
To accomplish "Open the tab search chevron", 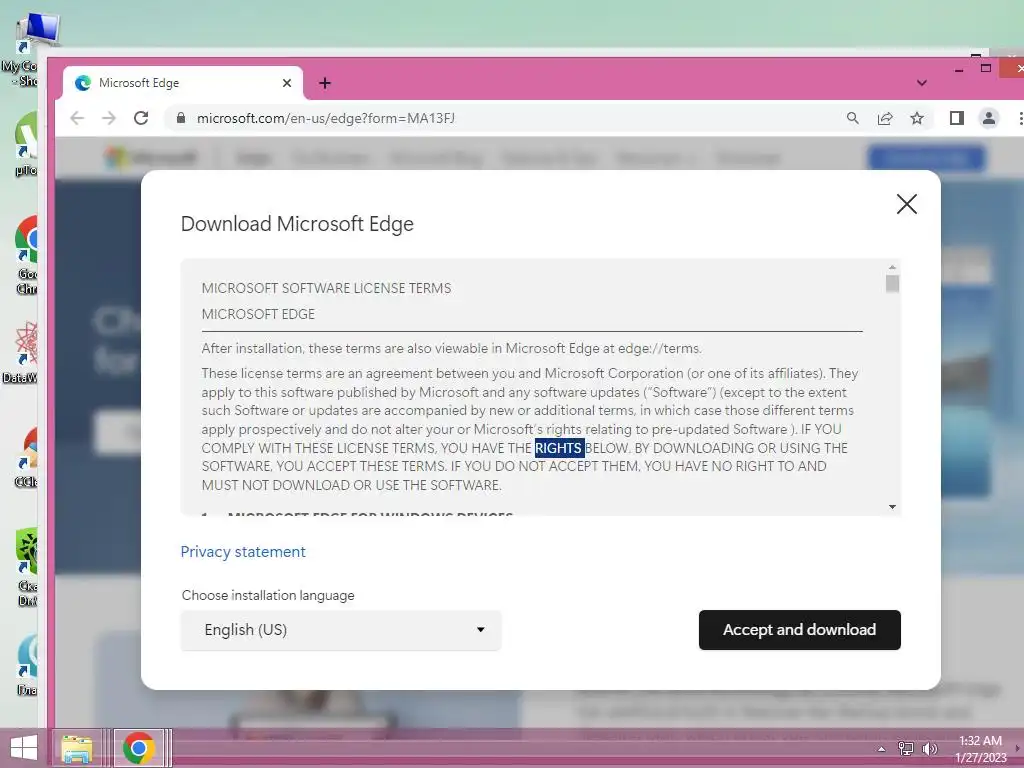I will tap(921, 83).
